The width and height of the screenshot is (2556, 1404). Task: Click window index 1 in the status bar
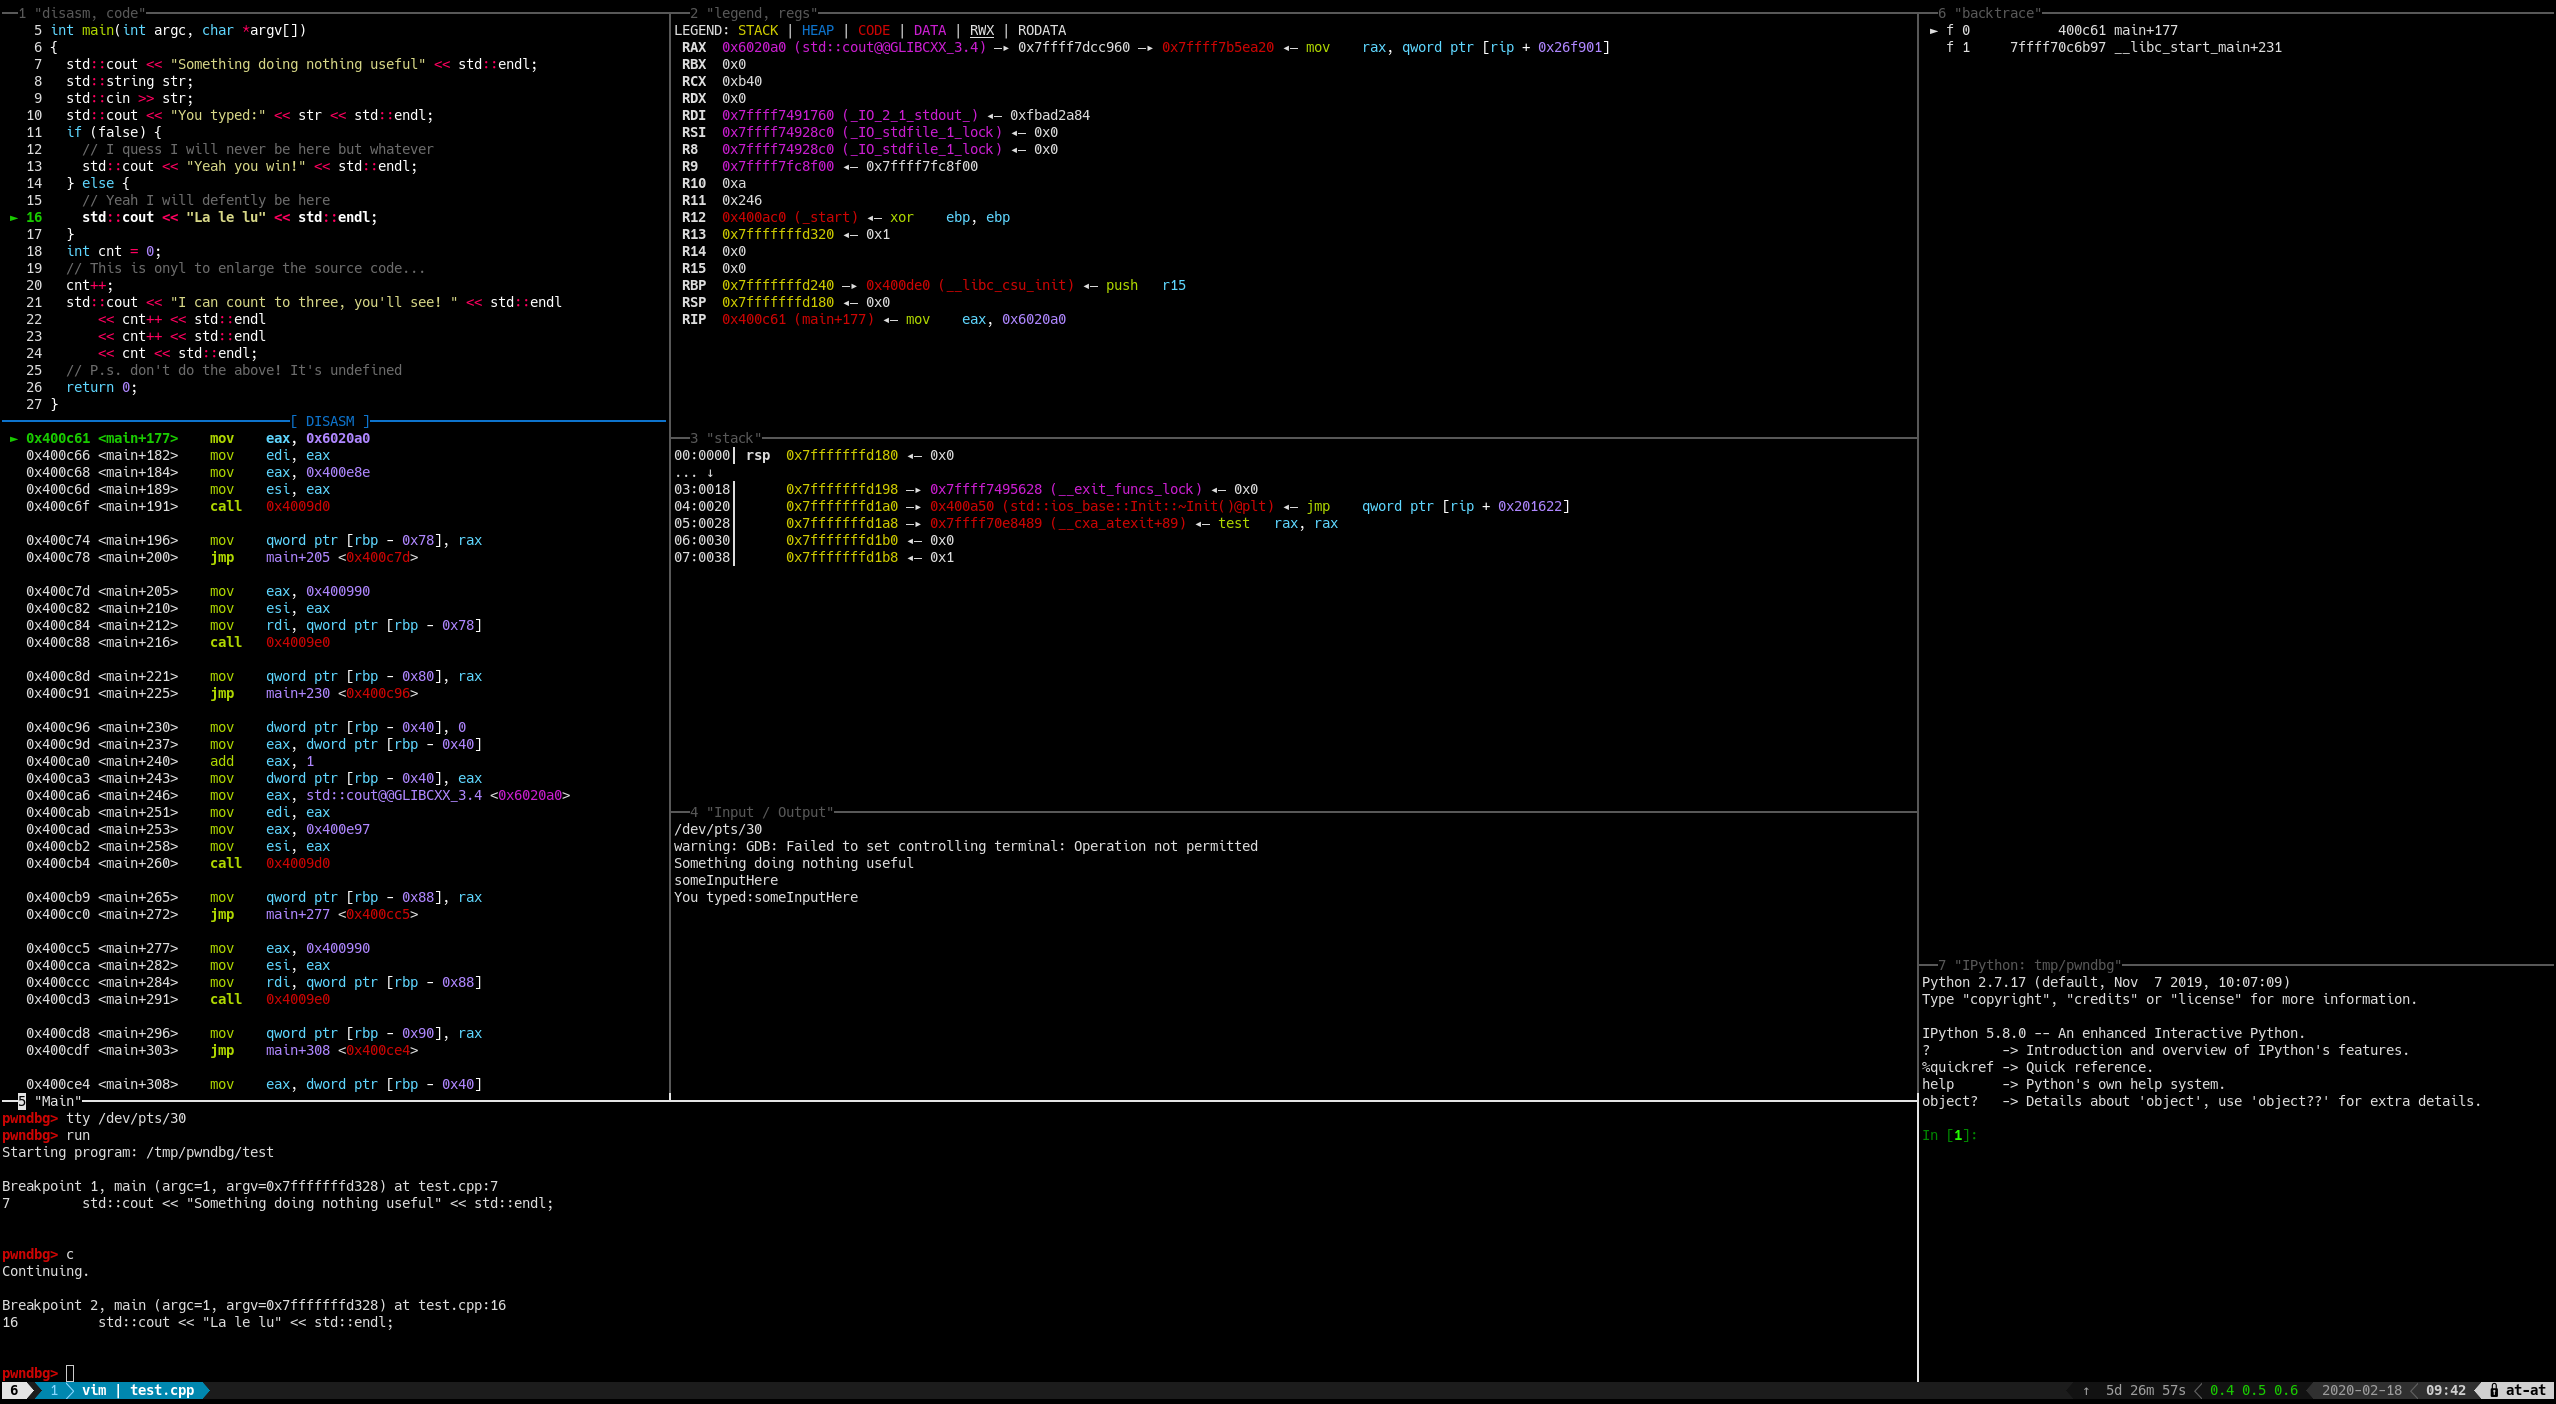54,1390
